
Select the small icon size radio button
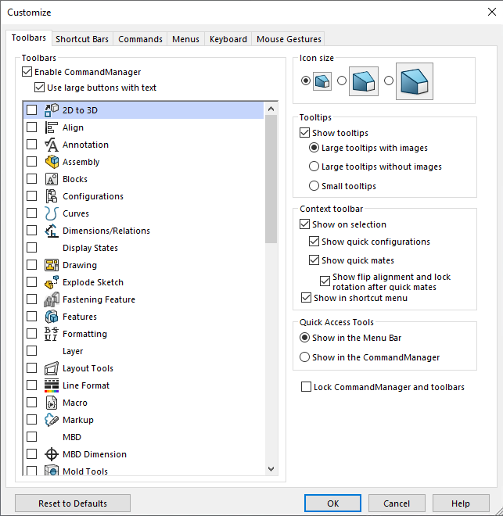pyautogui.click(x=306, y=81)
